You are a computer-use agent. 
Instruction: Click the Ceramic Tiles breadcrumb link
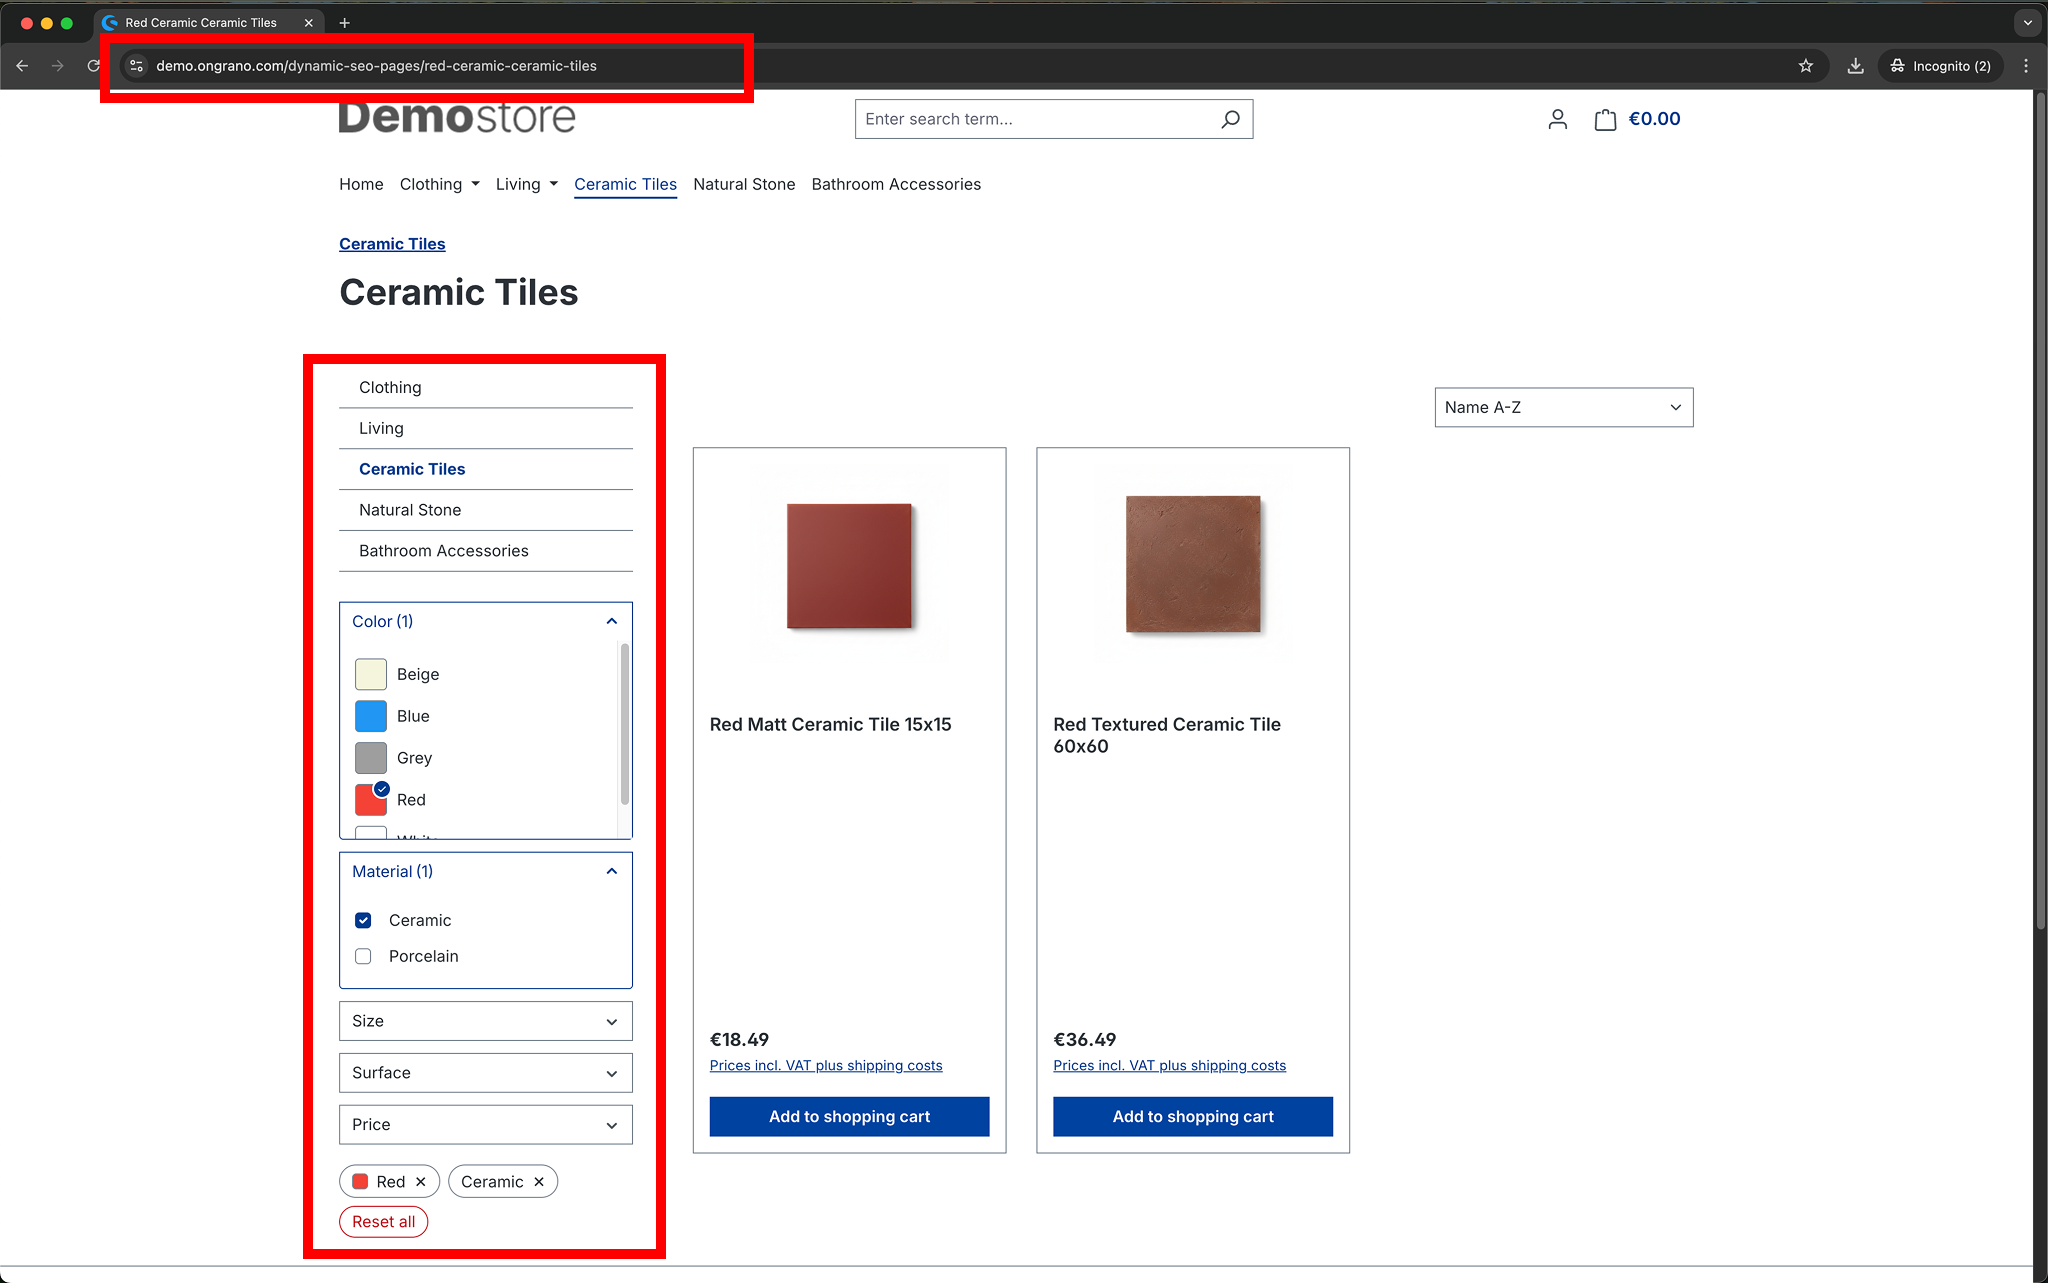pyautogui.click(x=392, y=244)
